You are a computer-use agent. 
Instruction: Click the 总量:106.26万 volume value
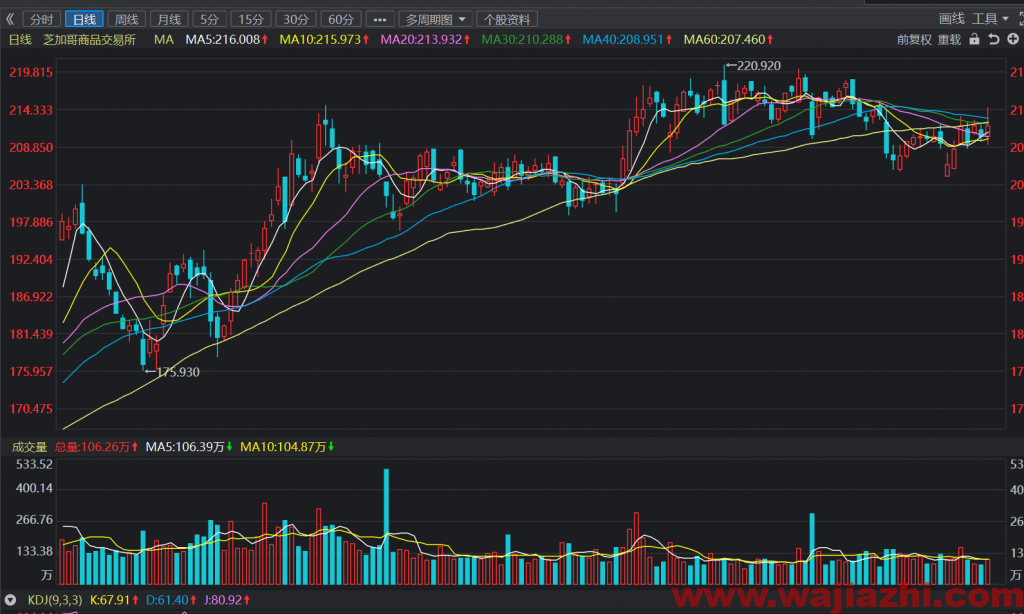coord(96,447)
